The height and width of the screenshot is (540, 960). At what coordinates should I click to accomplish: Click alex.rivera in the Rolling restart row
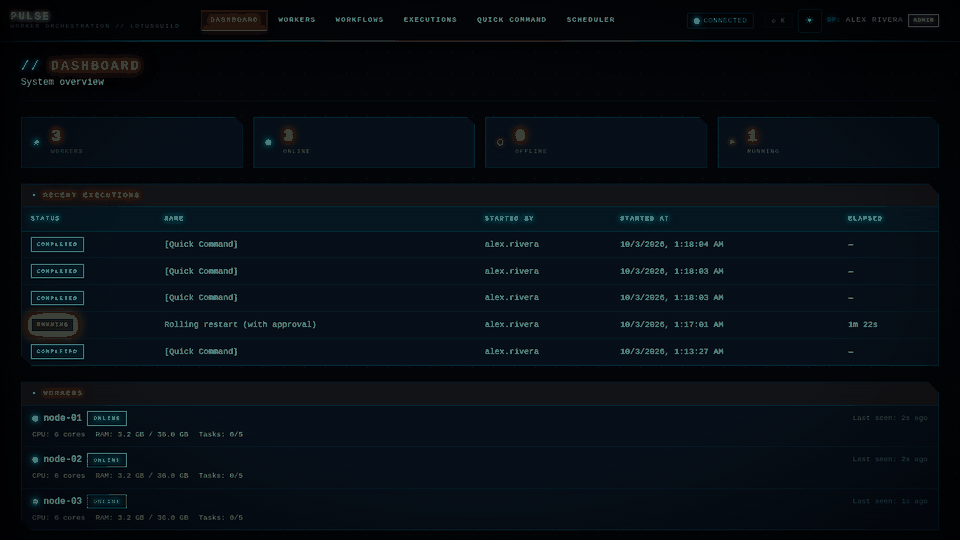(512, 324)
